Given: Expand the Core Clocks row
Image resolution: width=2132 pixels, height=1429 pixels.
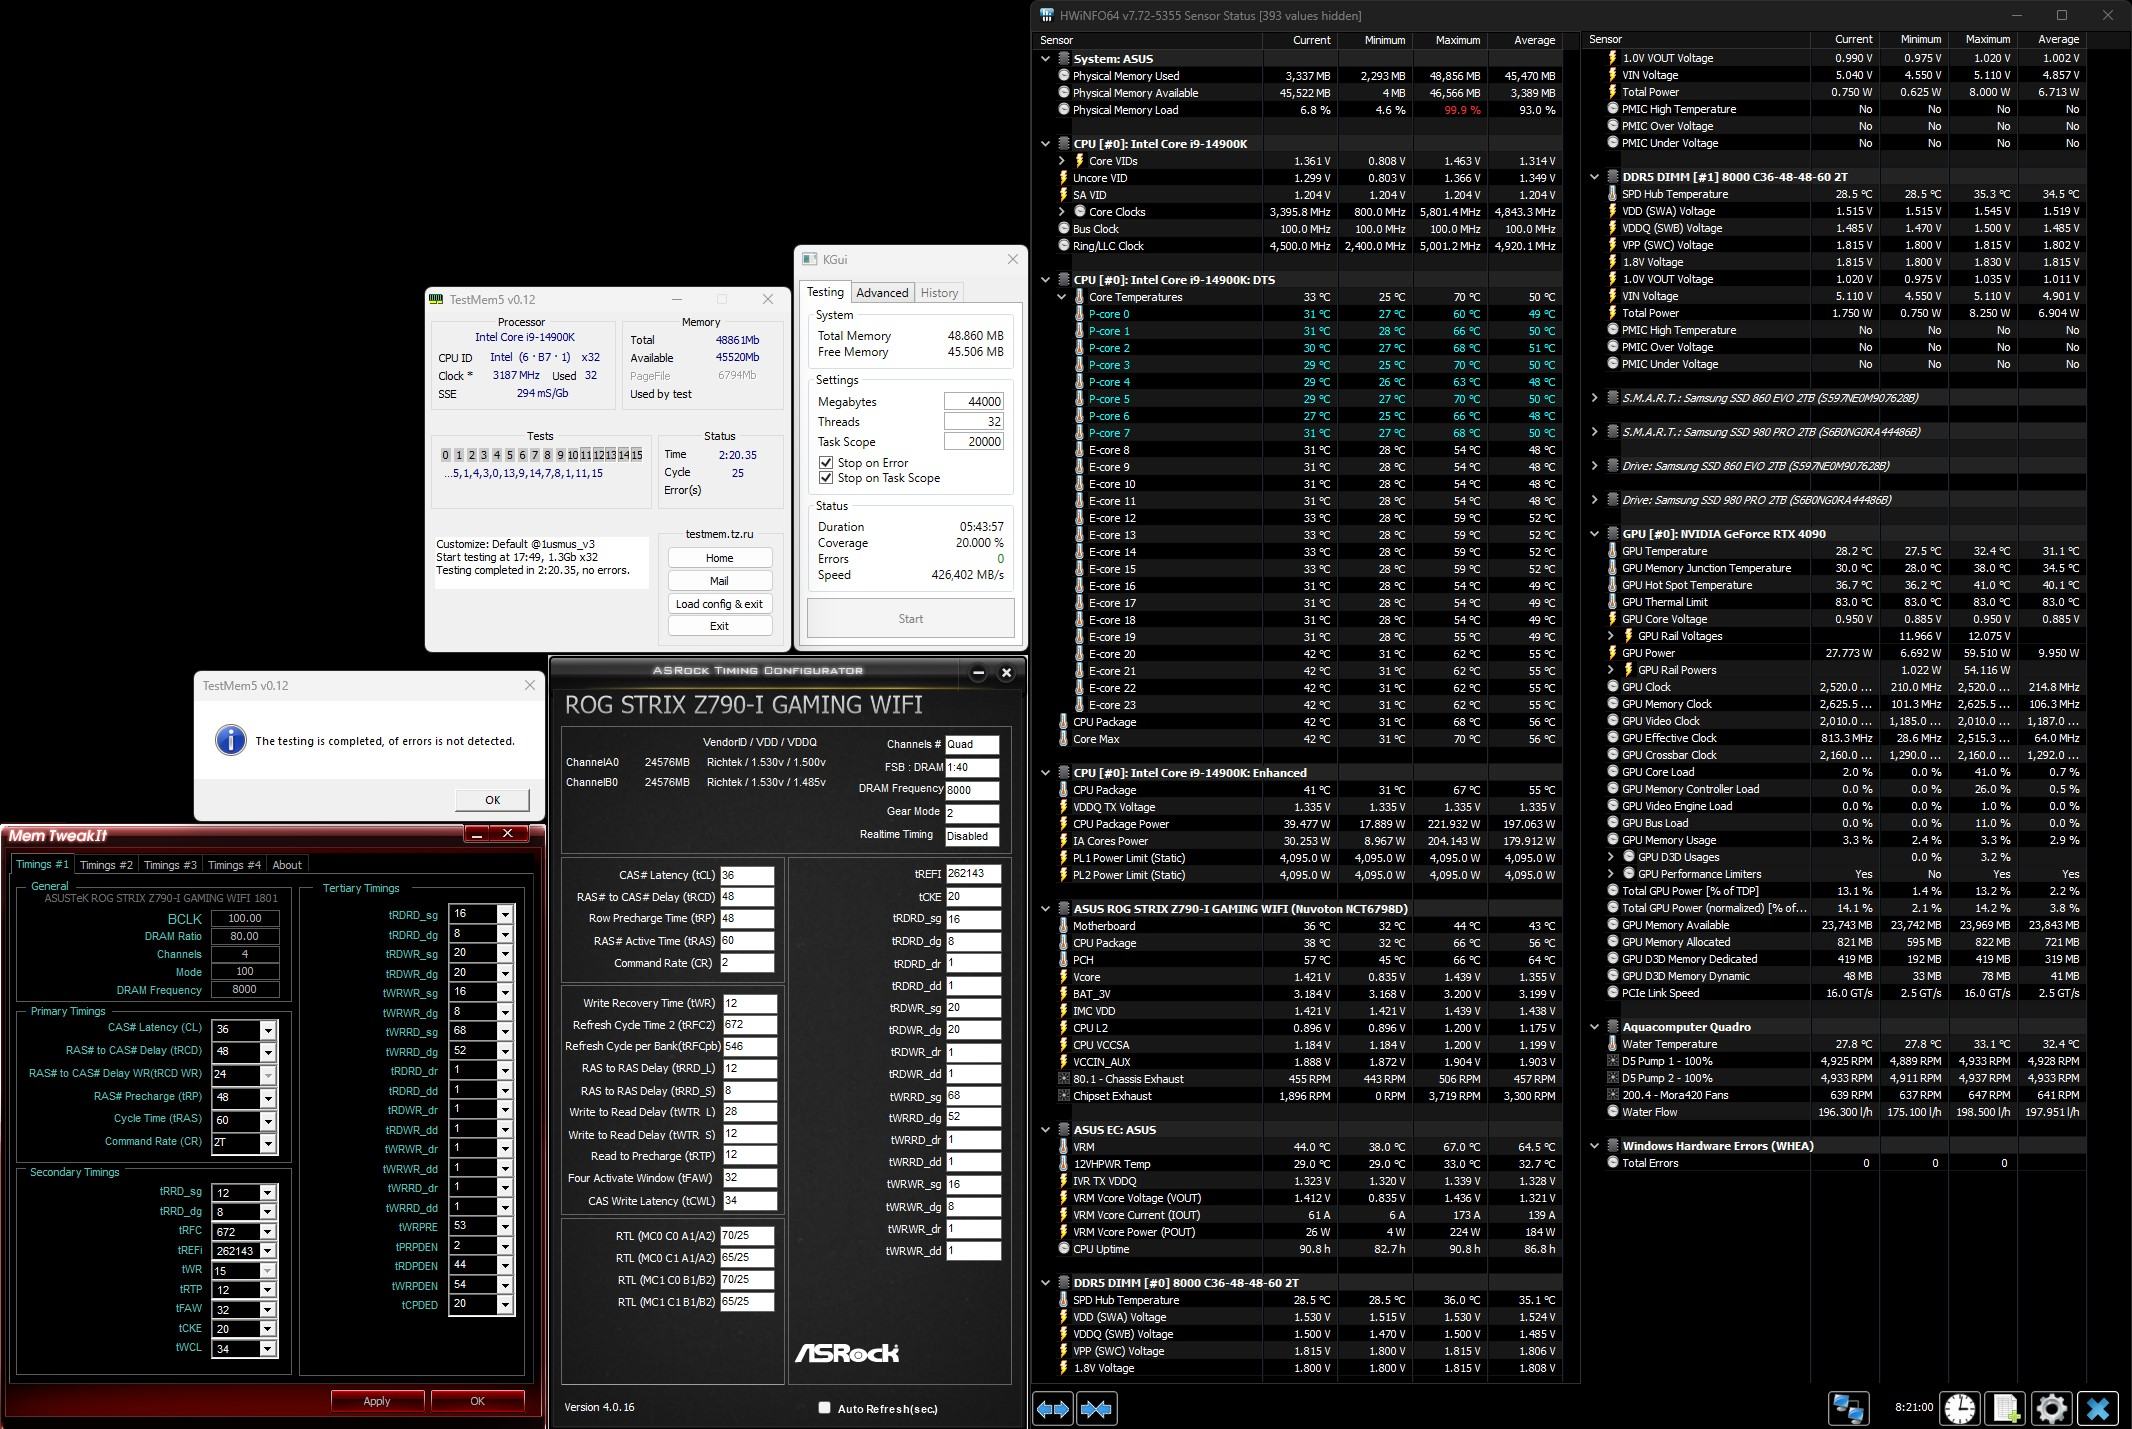Looking at the screenshot, I should tap(1062, 212).
